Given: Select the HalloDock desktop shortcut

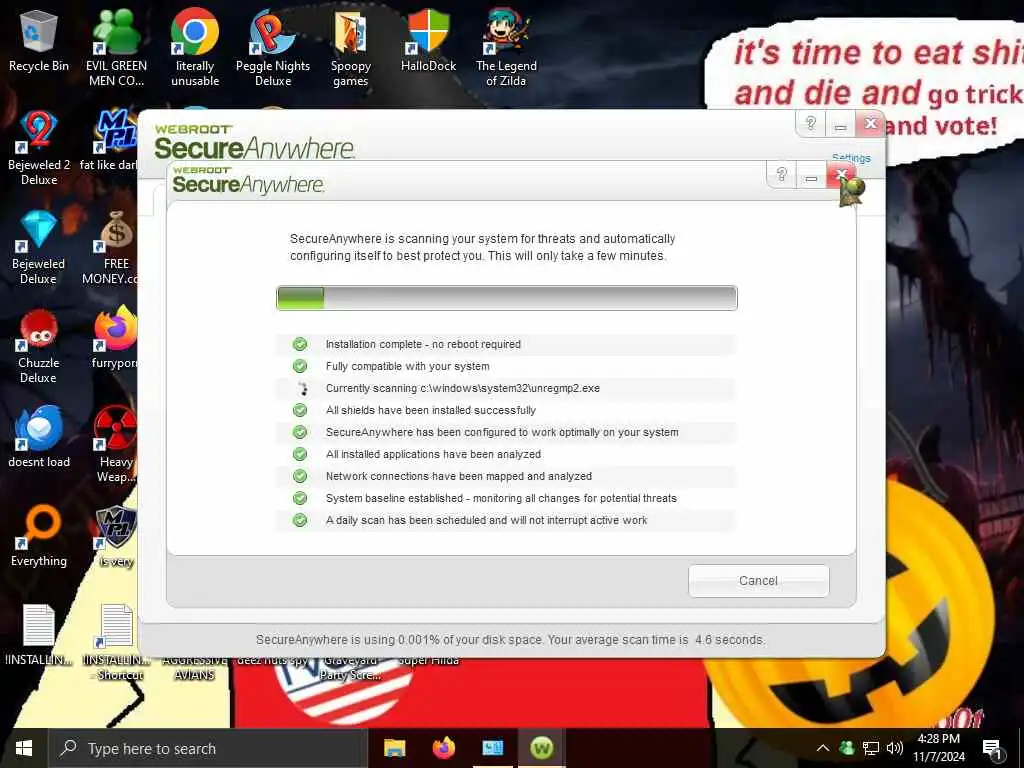Looking at the screenshot, I should tap(428, 42).
